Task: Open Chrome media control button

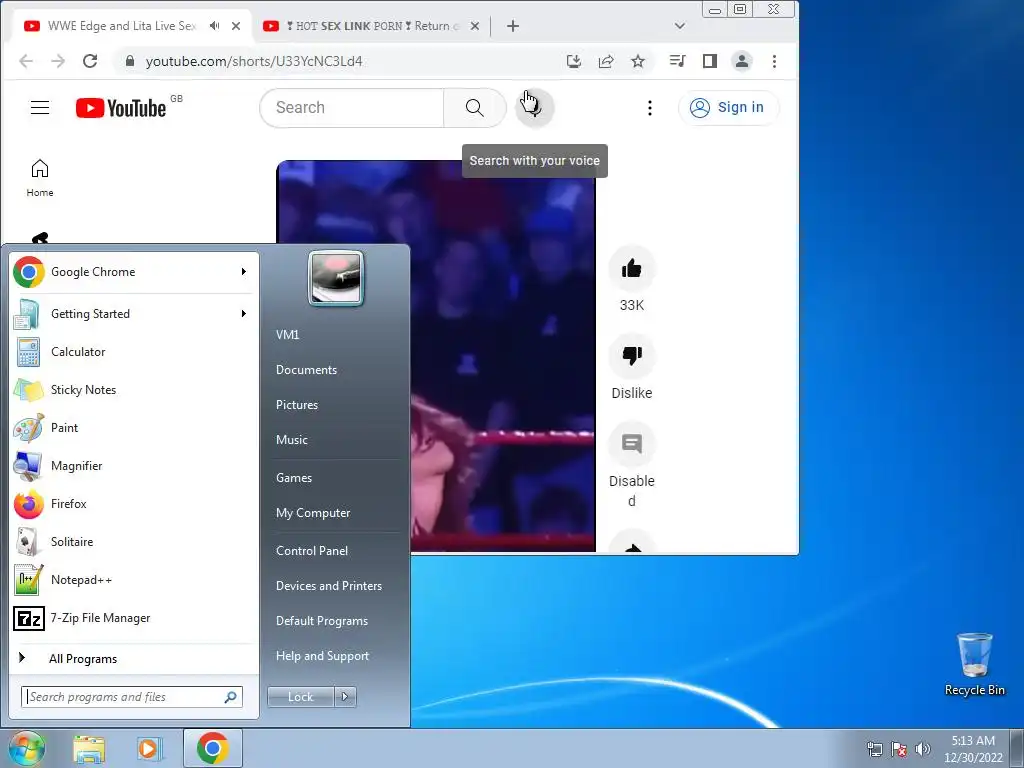Action: (677, 61)
